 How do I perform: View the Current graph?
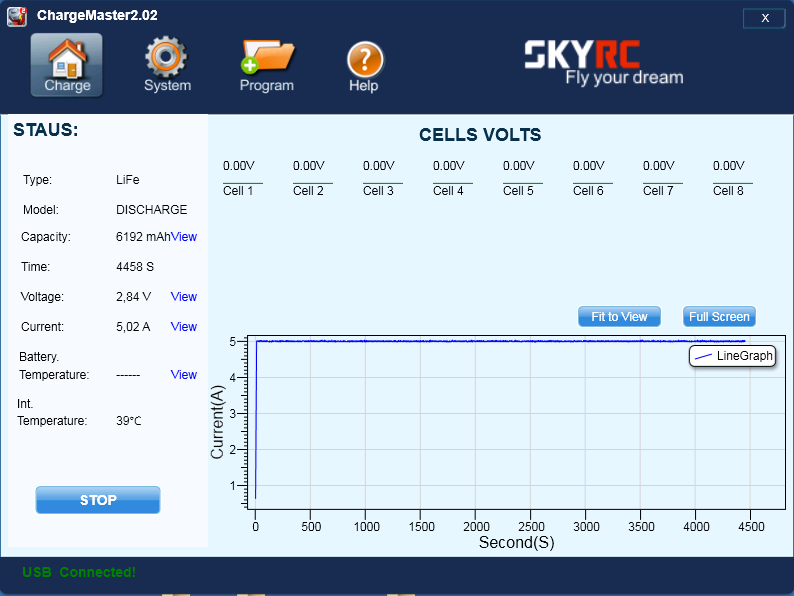(184, 327)
